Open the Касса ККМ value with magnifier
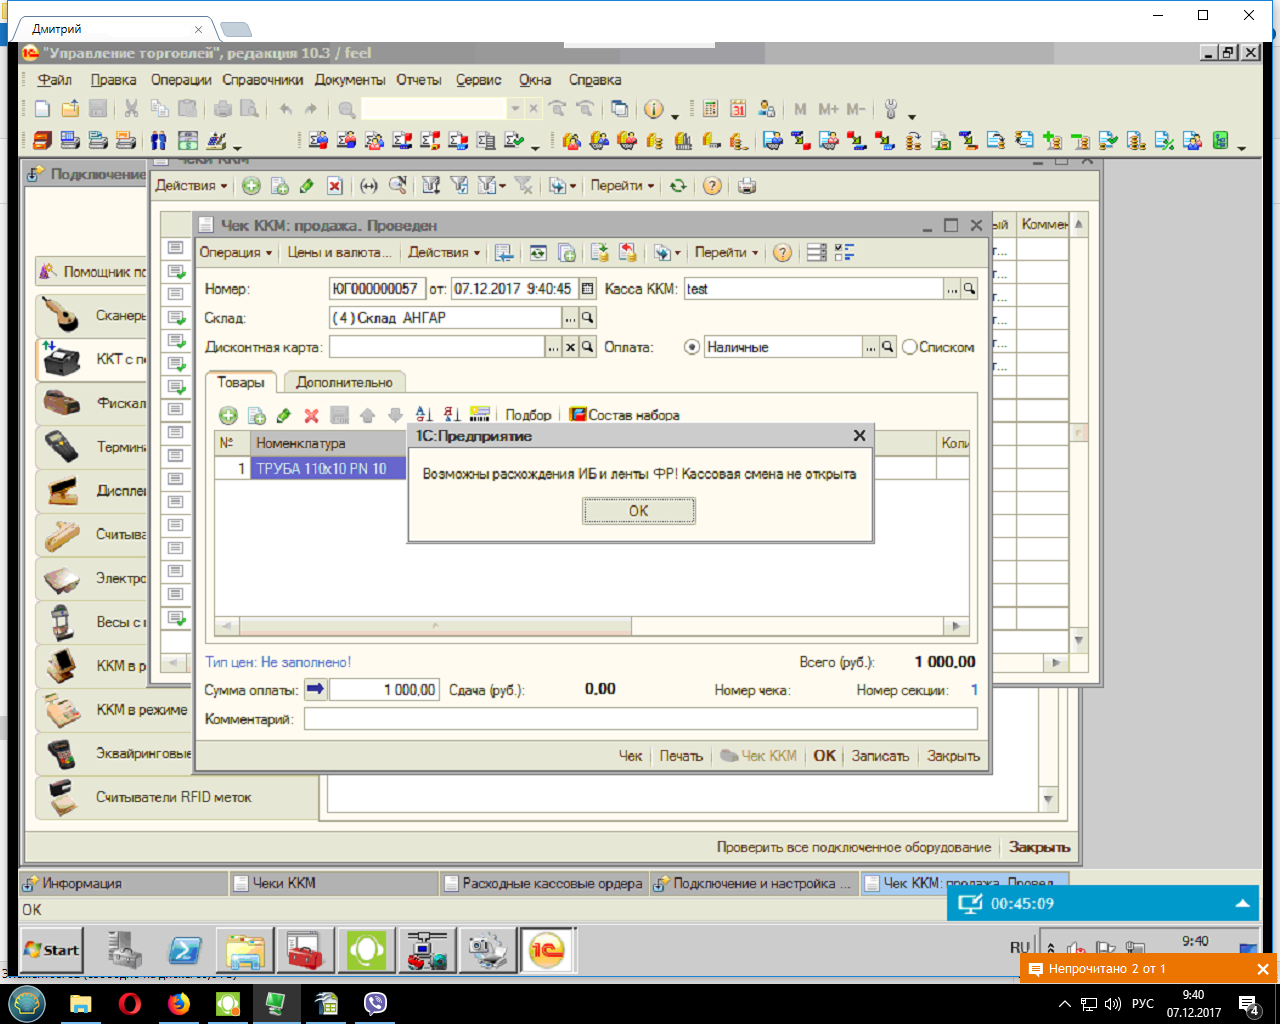The image size is (1281, 1024). pyautogui.click(x=969, y=289)
